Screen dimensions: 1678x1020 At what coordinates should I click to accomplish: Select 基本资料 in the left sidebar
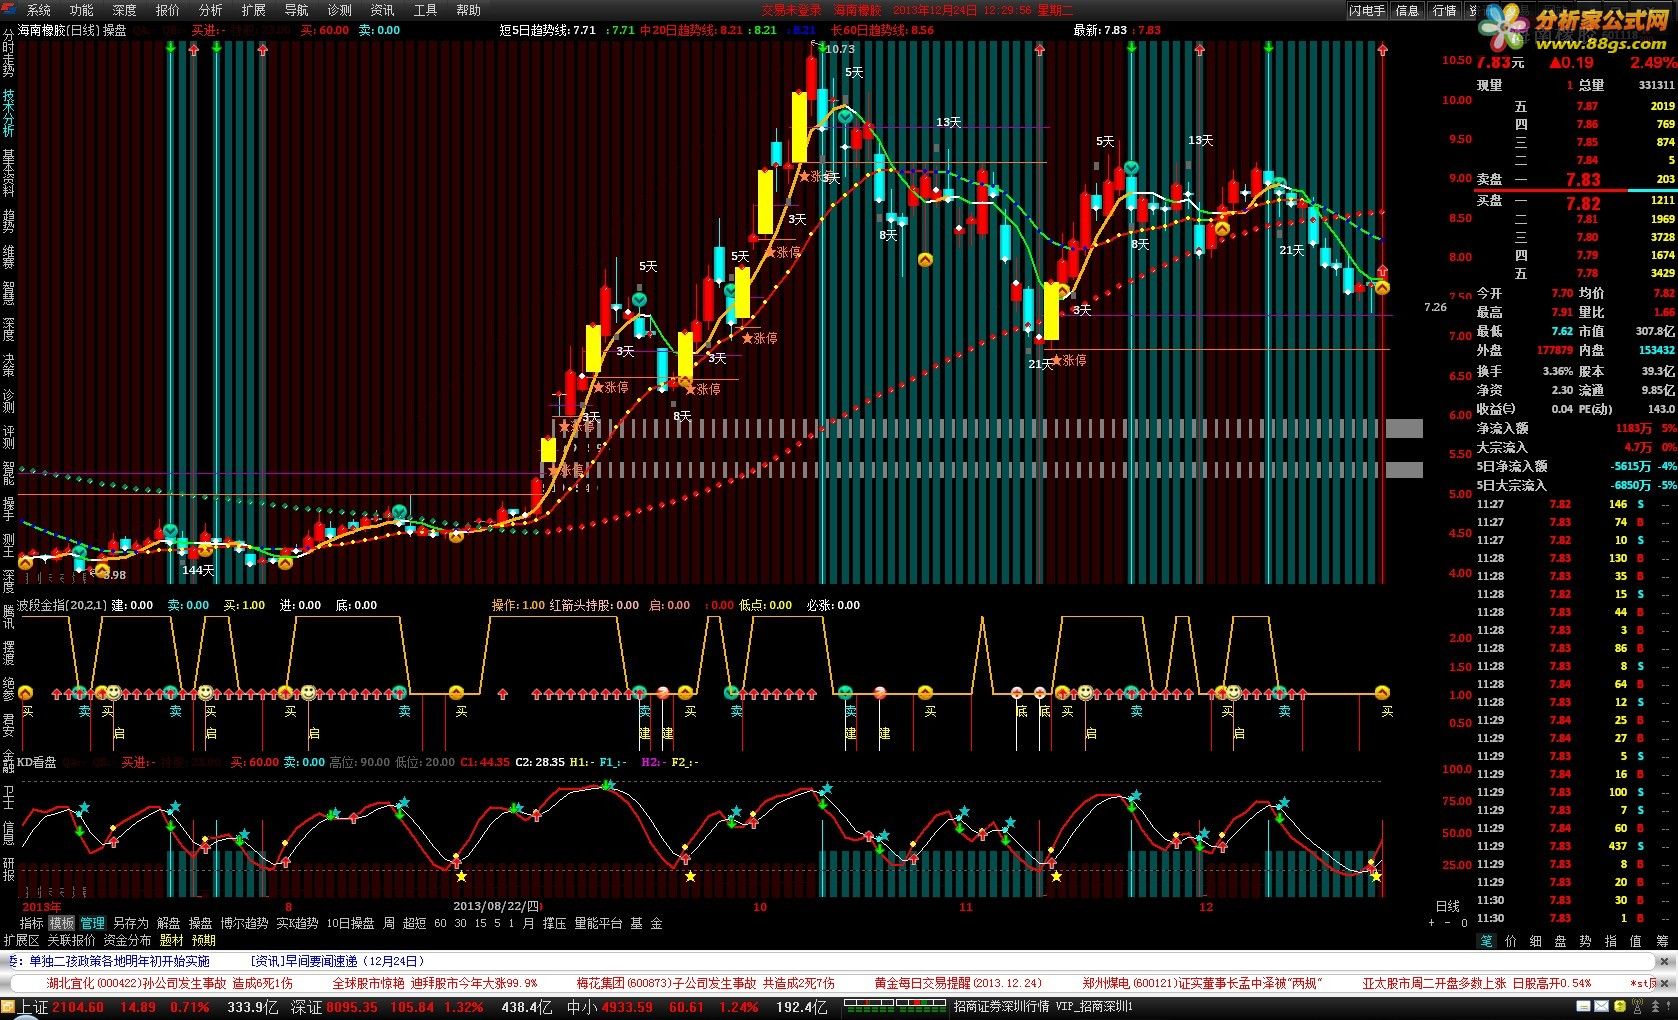(x=8, y=173)
